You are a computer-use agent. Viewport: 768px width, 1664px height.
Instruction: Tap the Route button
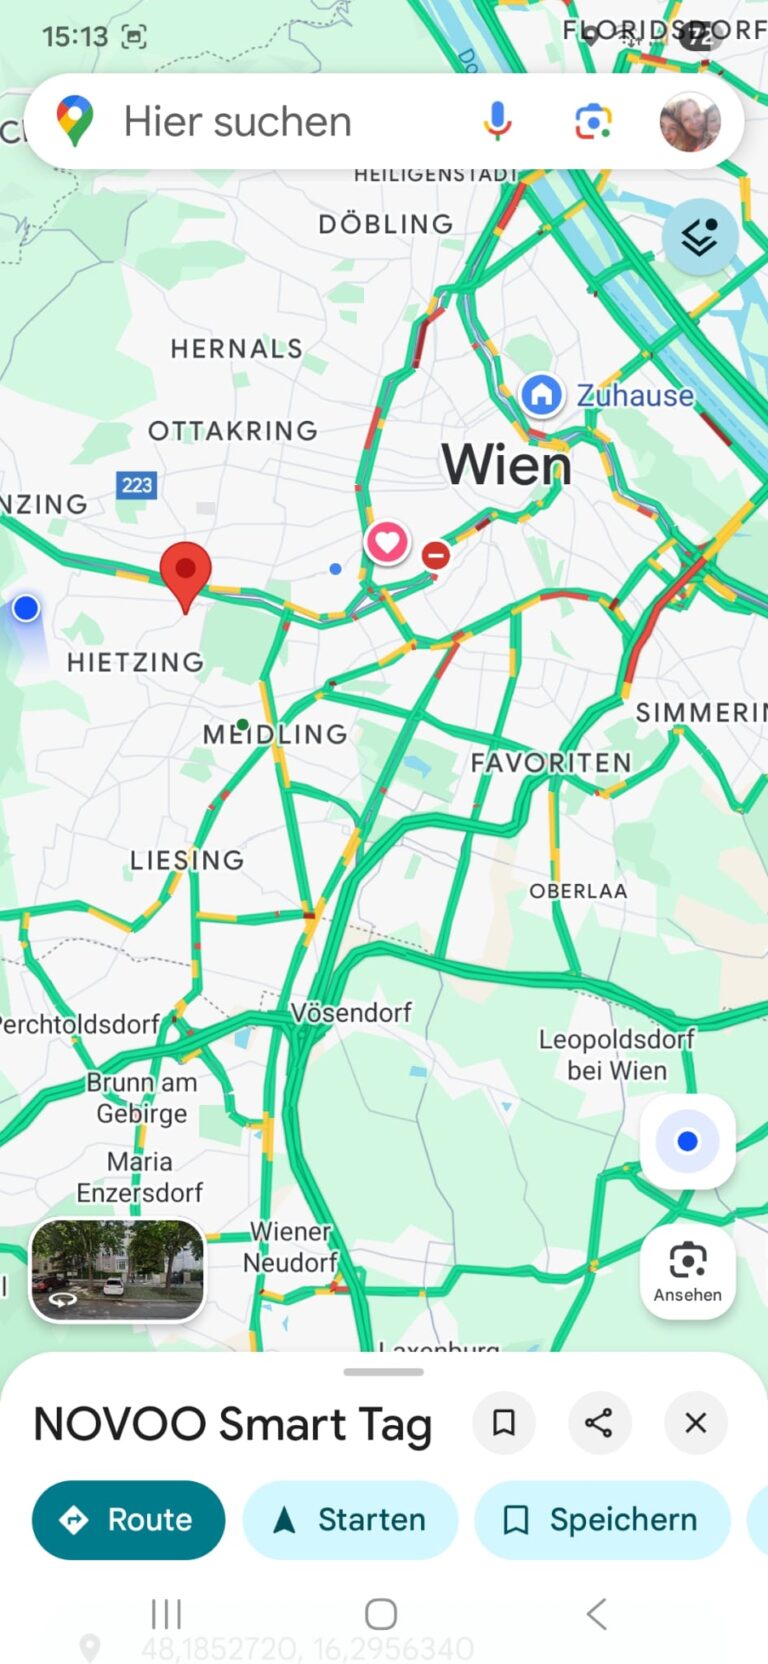coord(128,1520)
